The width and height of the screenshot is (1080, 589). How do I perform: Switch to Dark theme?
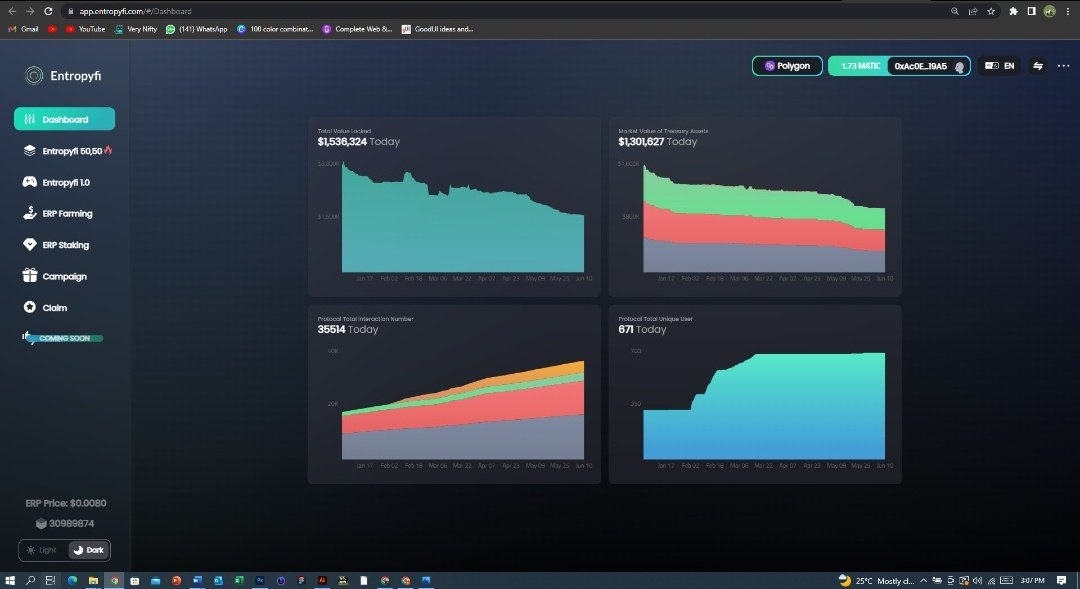89,550
